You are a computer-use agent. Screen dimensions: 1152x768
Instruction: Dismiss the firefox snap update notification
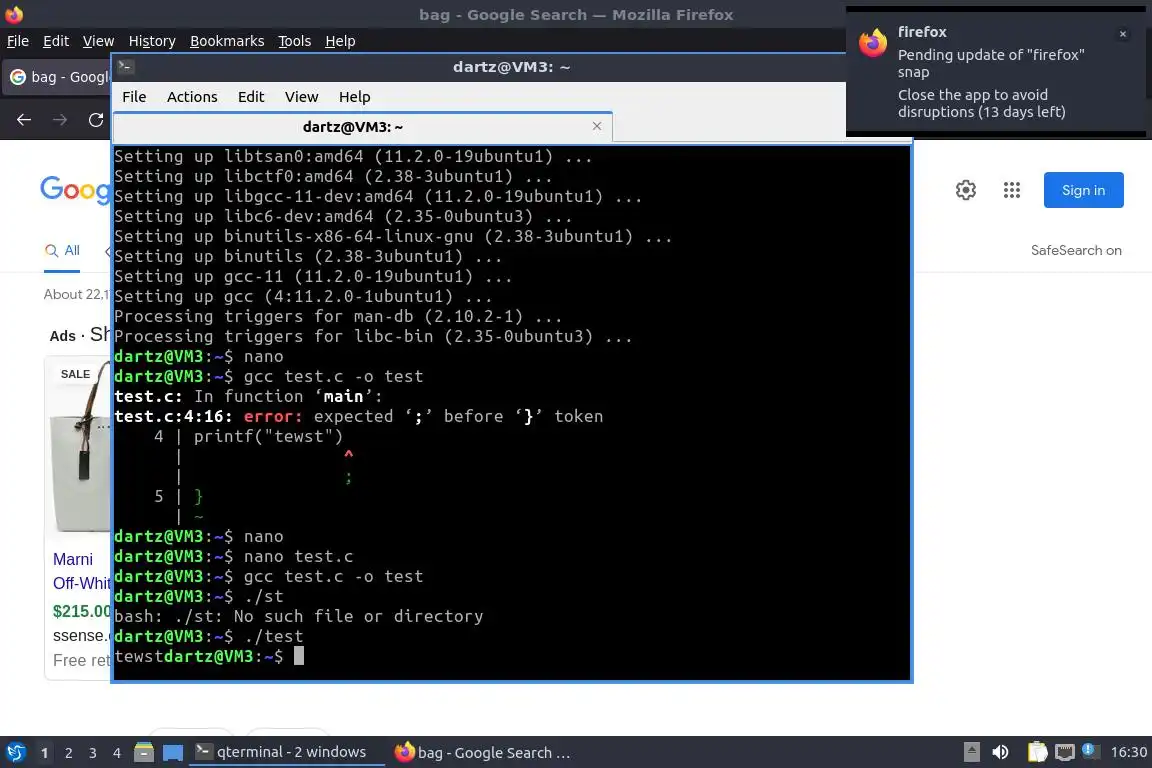[1123, 34]
